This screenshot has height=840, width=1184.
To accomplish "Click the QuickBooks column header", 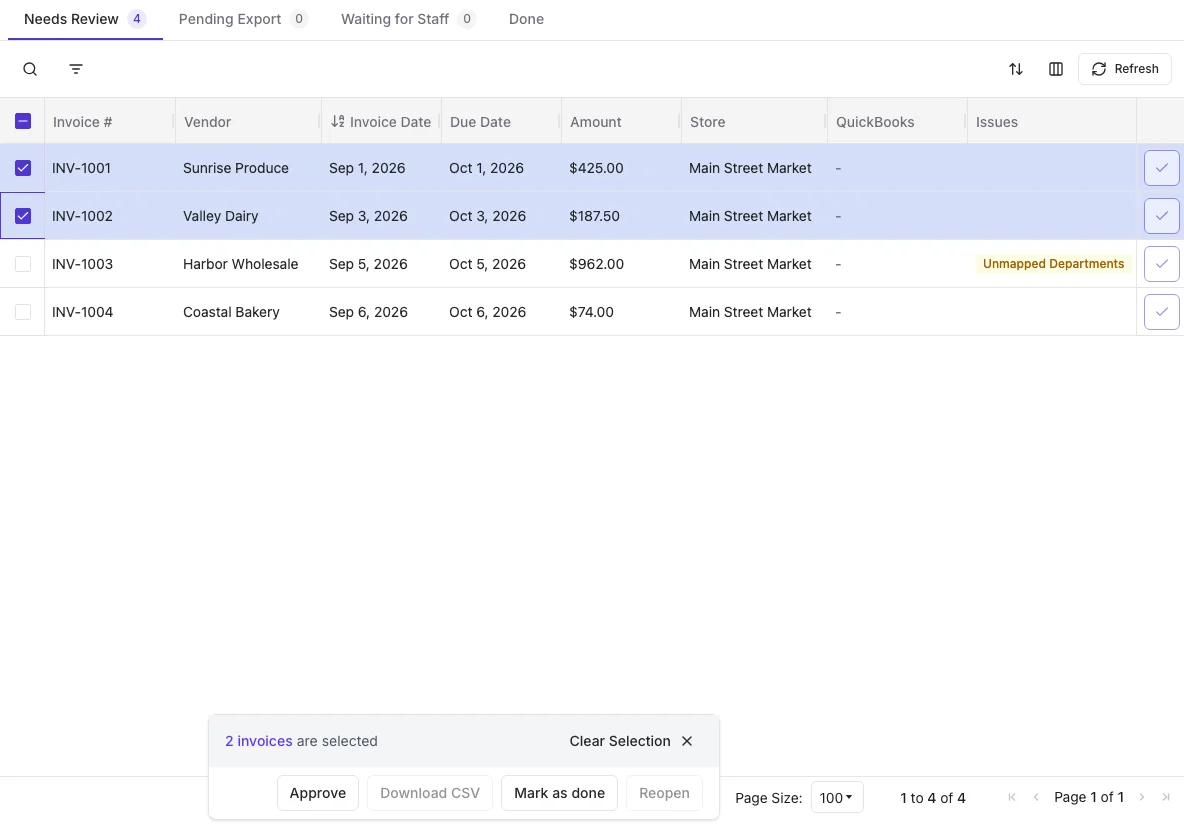I will coord(897,122).
